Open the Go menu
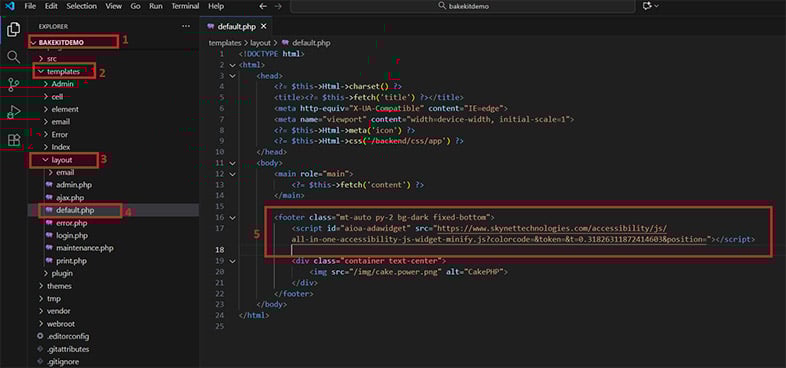786x368 pixels. 135,7
